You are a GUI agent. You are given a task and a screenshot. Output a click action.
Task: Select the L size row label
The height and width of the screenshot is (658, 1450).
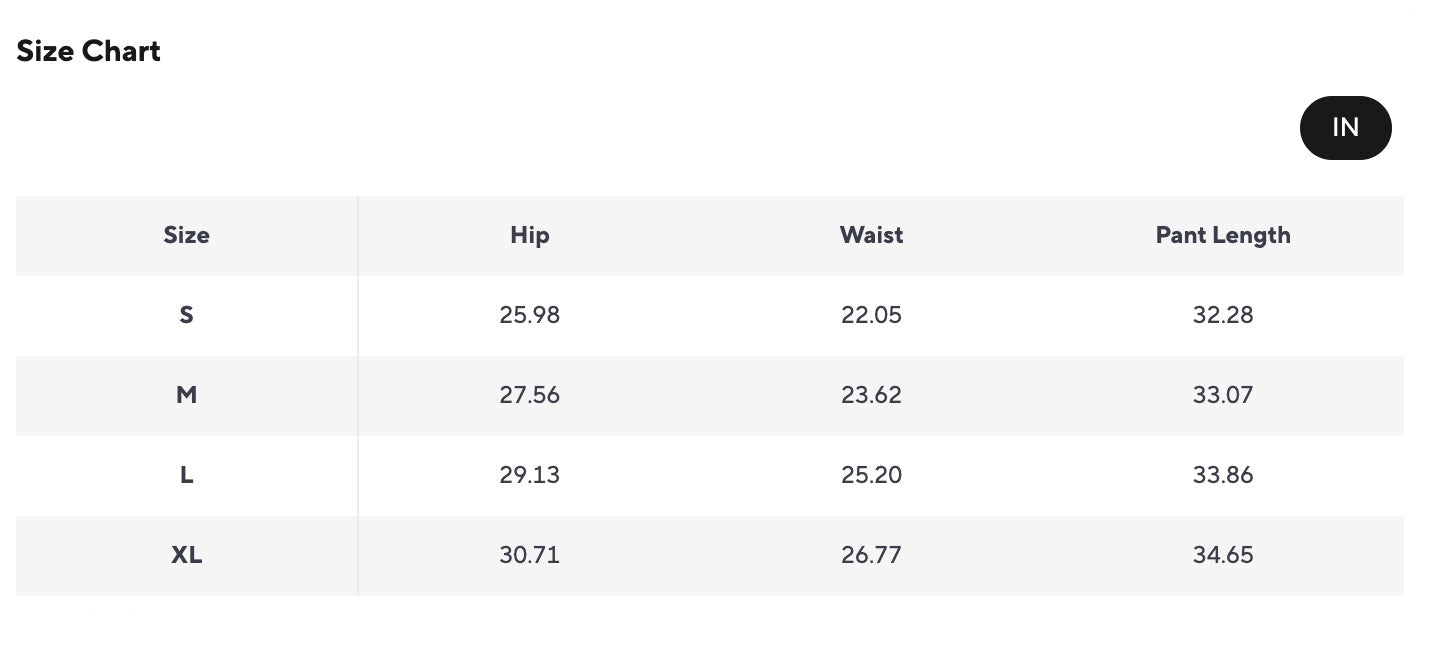[186, 475]
